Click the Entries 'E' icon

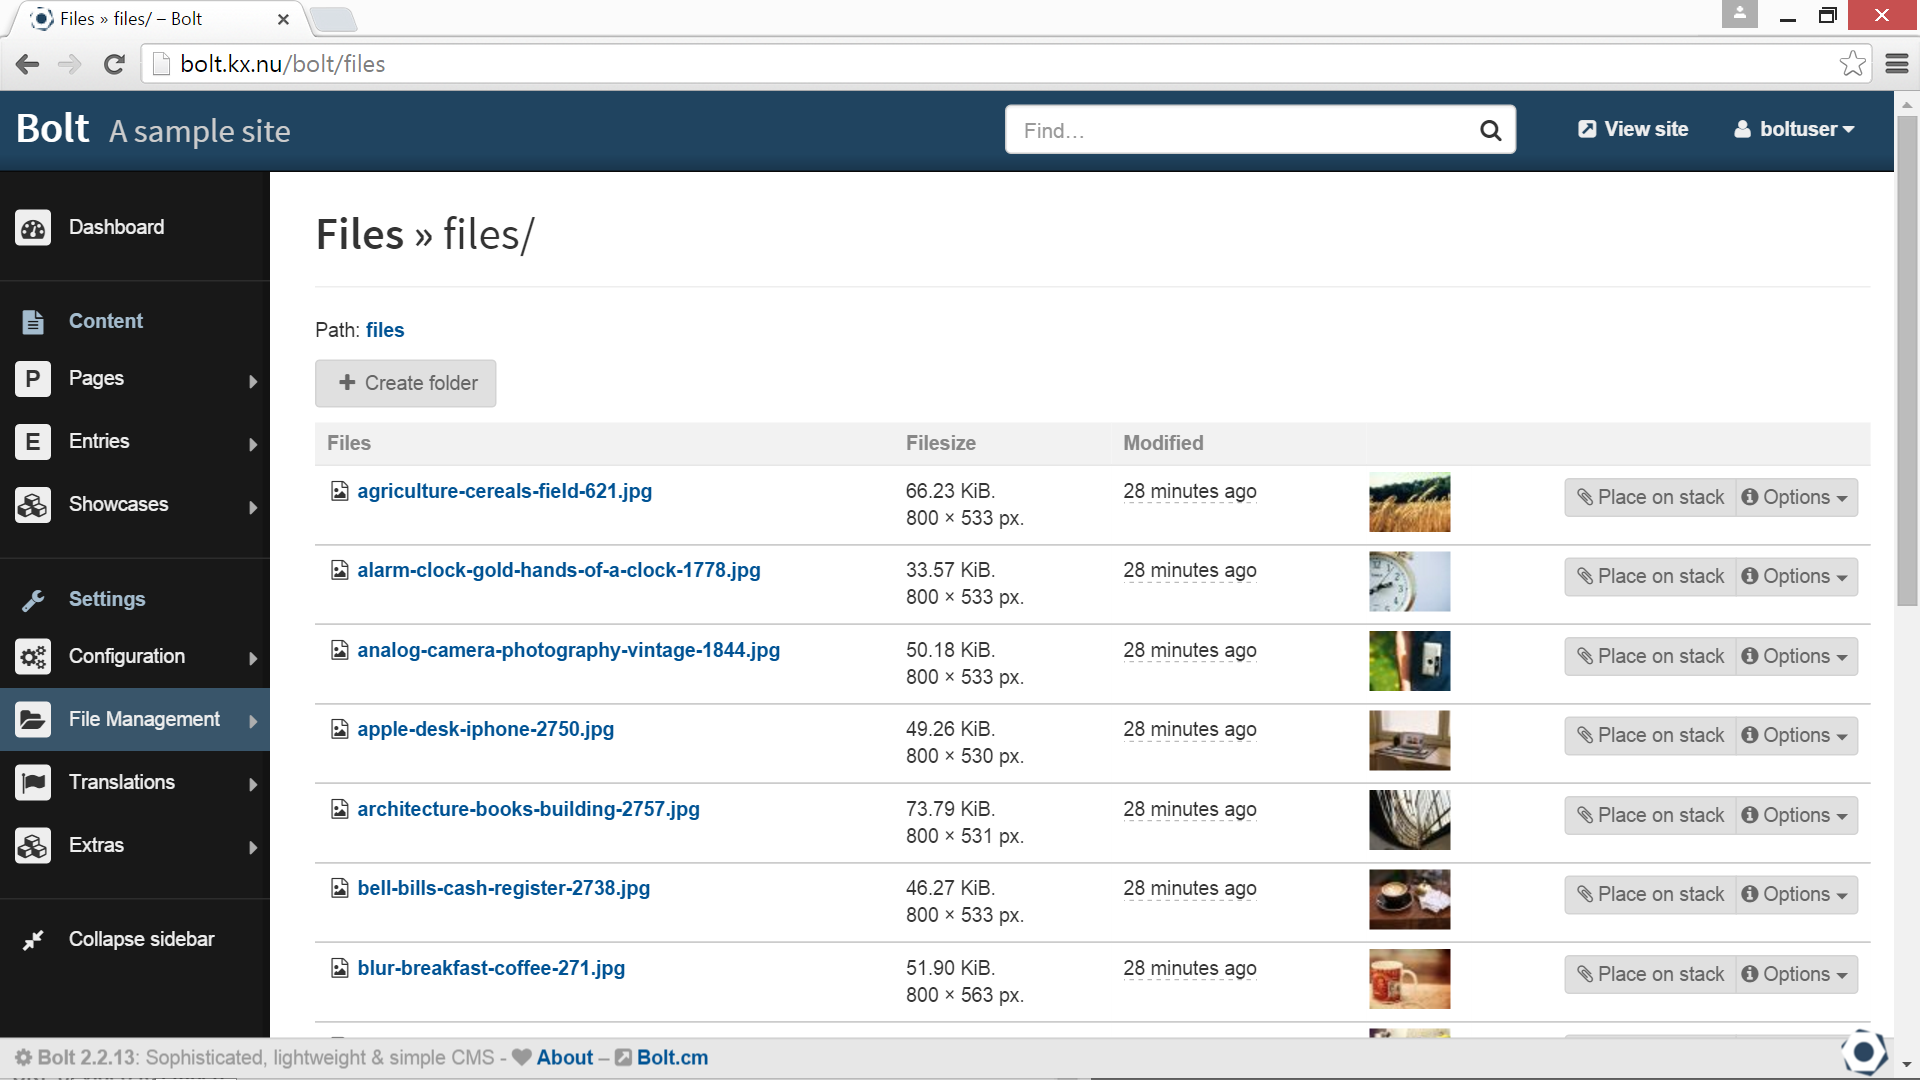click(33, 441)
